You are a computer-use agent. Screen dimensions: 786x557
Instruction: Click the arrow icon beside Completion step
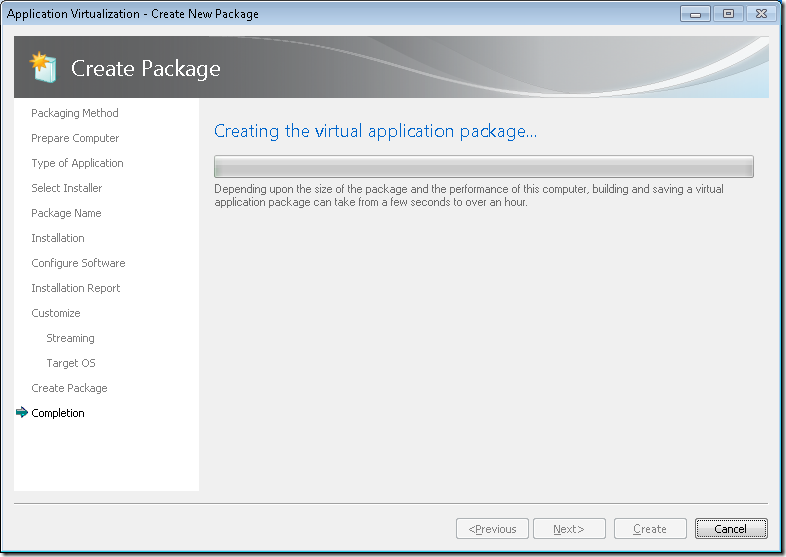click(22, 413)
